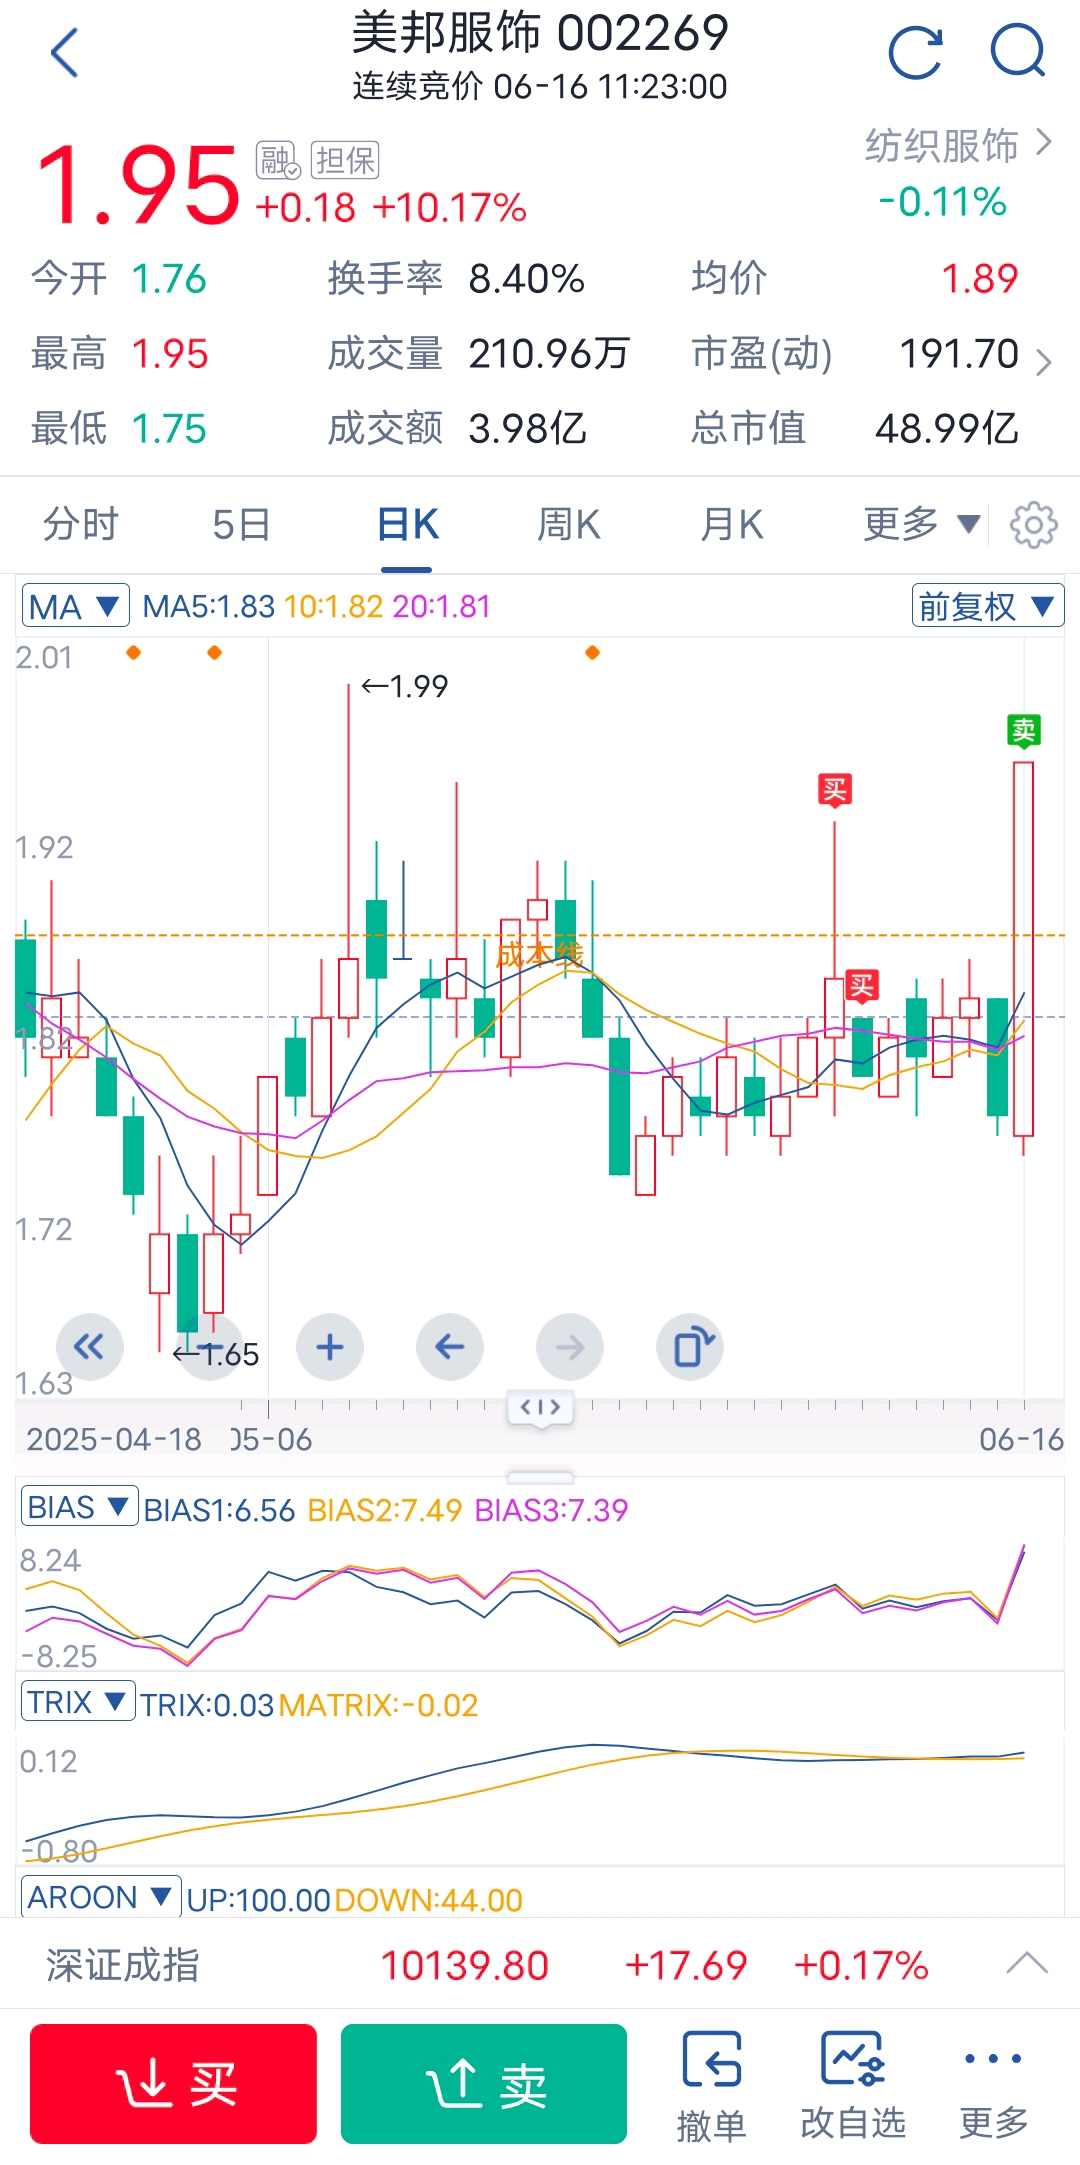
Task: Open TRIX indicator dropdown
Action: [77, 1702]
